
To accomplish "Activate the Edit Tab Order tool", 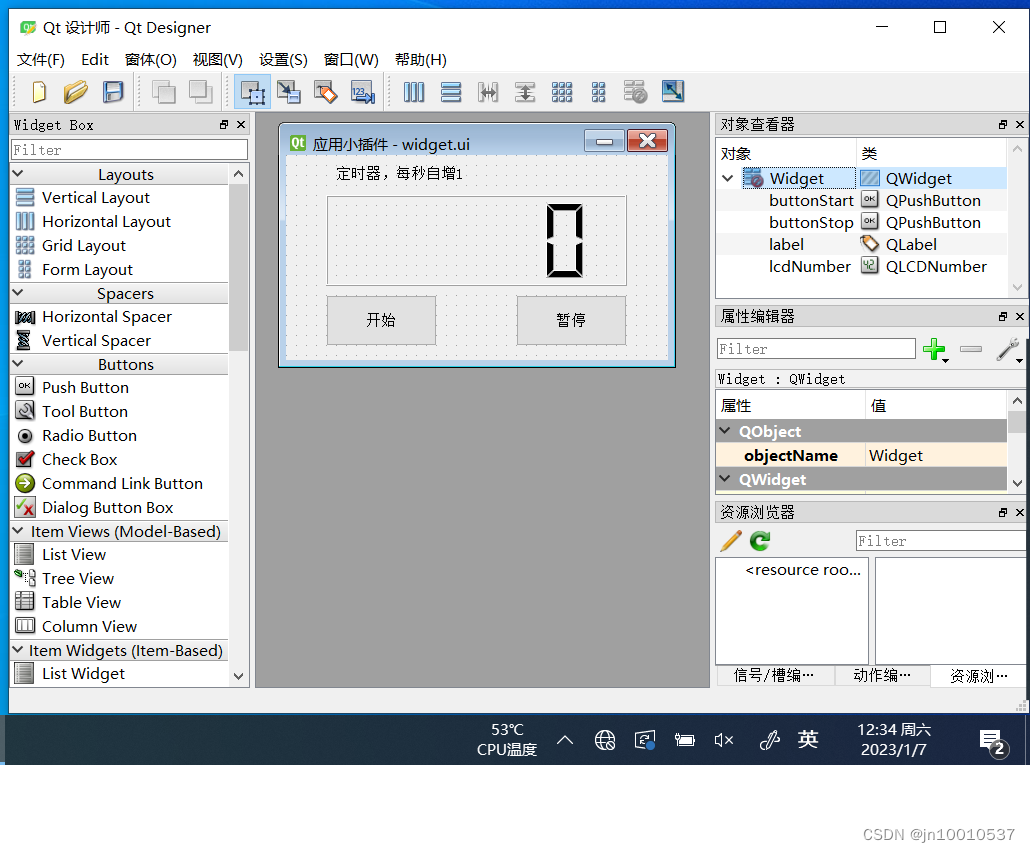I will point(362,91).
